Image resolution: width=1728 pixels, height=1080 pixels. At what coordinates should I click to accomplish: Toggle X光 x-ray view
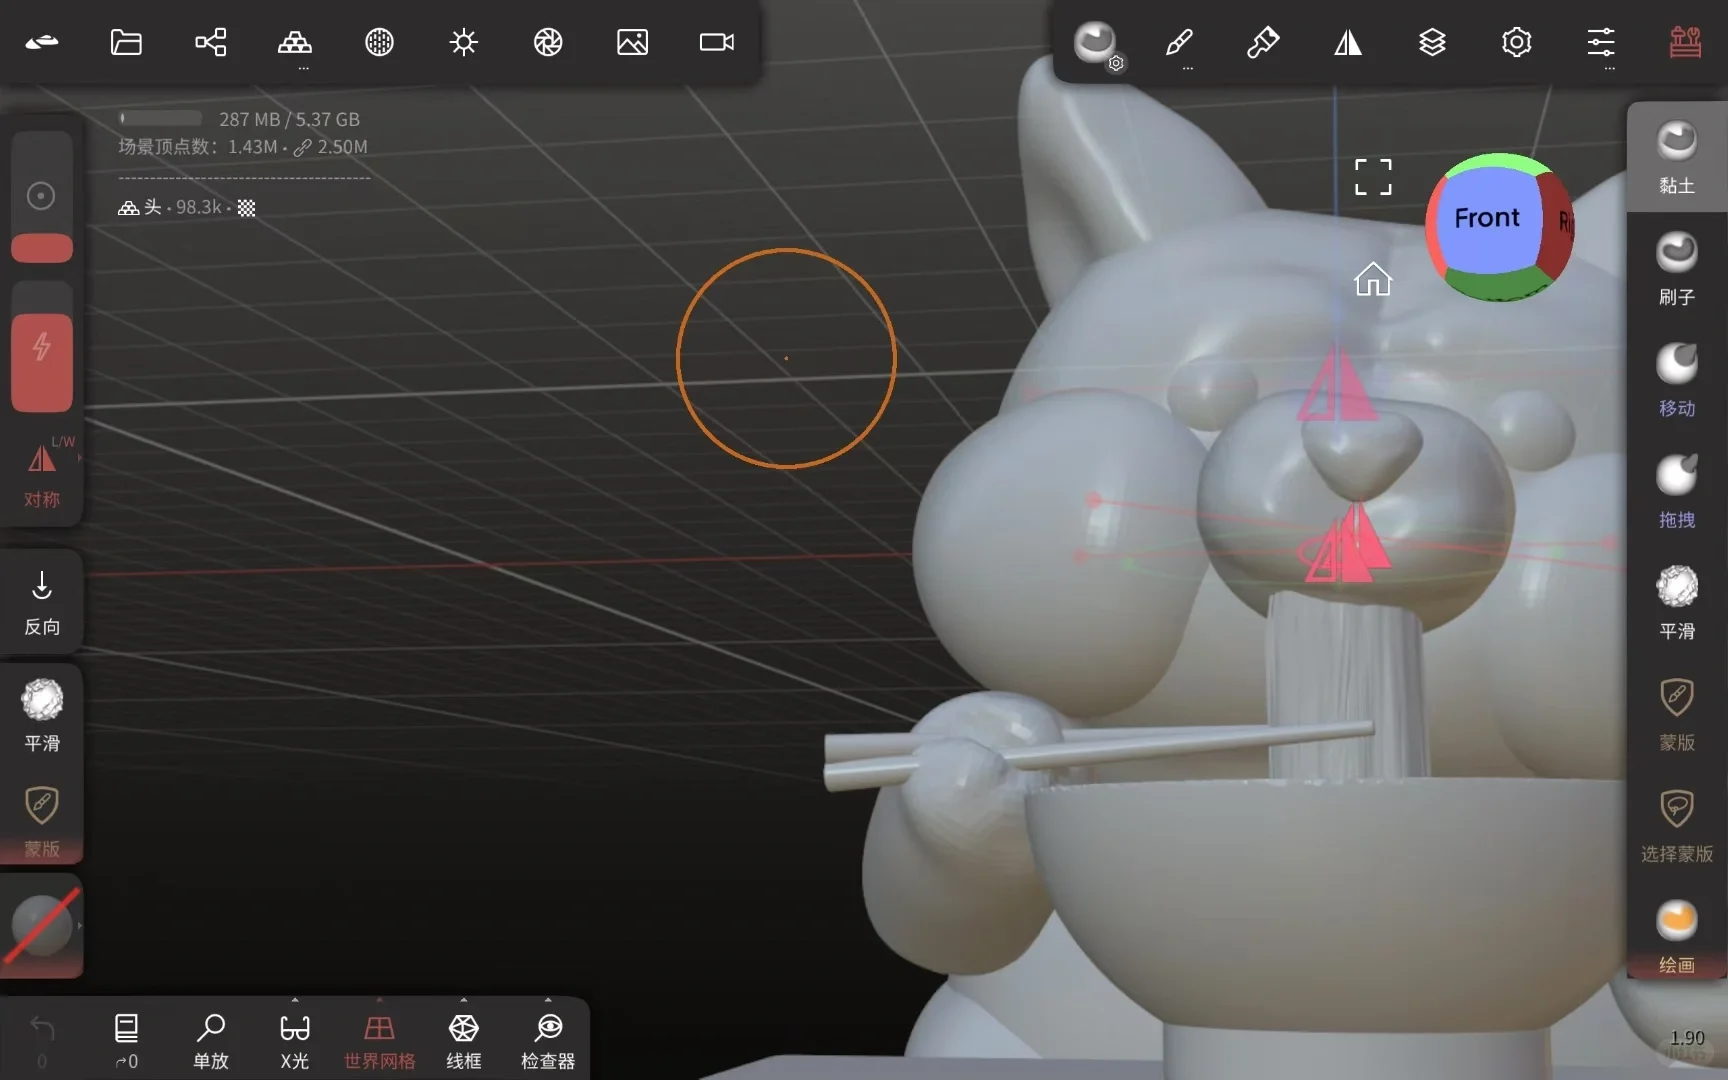pos(295,1040)
